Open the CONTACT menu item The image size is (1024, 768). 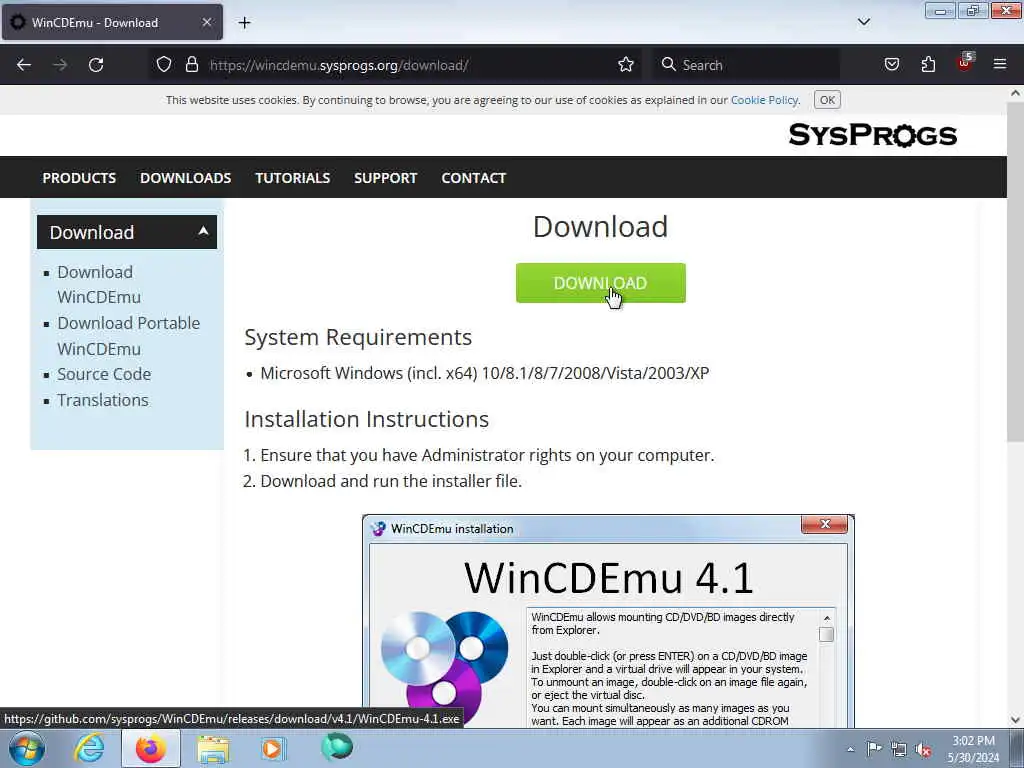pyautogui.click(x=473, y=178)
